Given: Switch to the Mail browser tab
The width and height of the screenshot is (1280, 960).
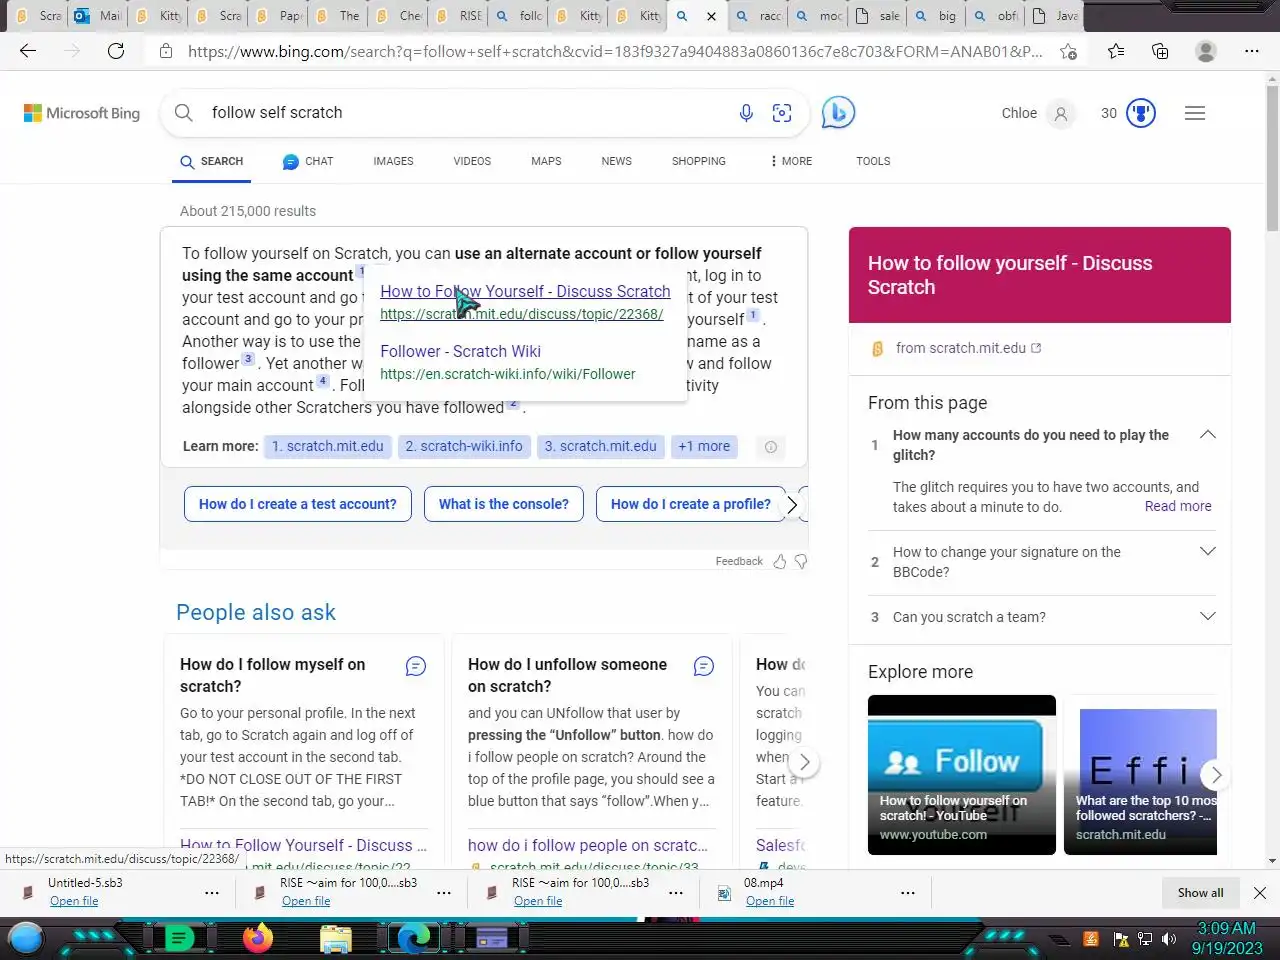Looking at the screenshot, I should [x=98, y=16].
